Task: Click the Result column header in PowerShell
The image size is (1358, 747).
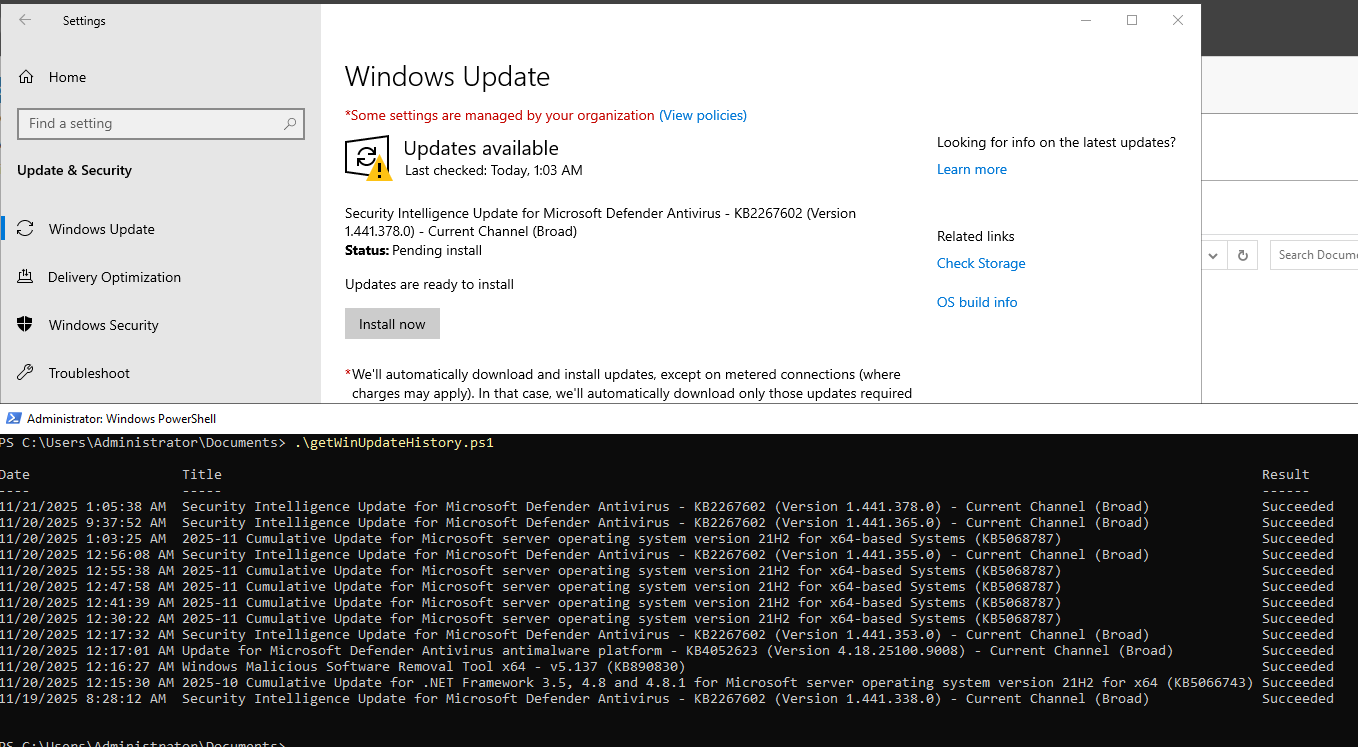Action: pyautogui.click(x=1286, y=474)
